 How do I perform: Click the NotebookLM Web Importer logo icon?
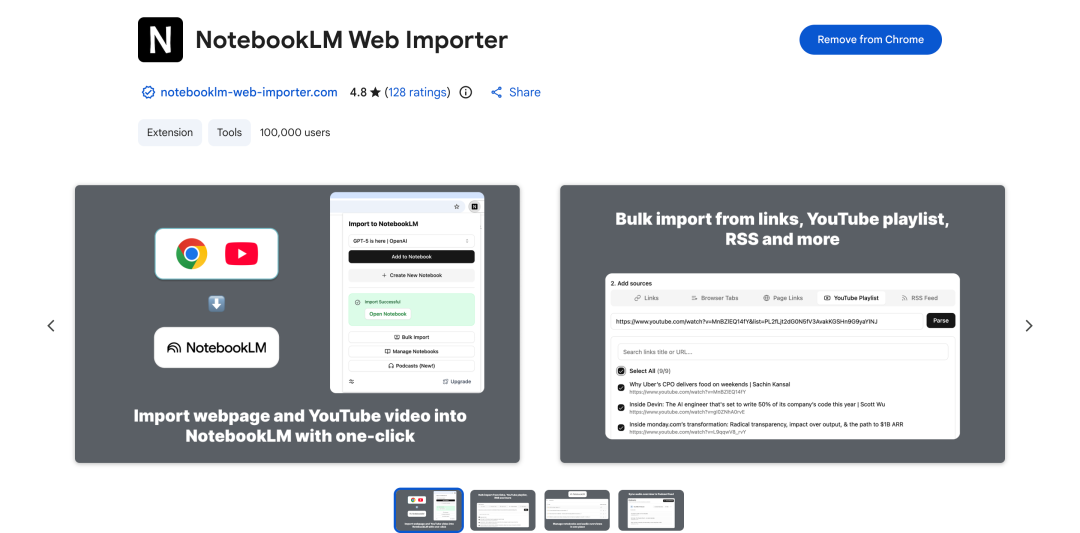(x=160, y=40)
